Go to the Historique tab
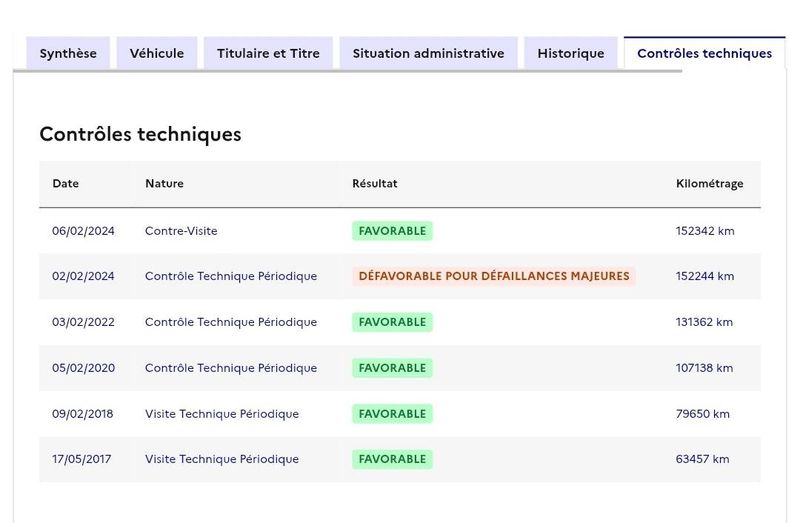The image size is (800, 523). click(x=571, y=53)
